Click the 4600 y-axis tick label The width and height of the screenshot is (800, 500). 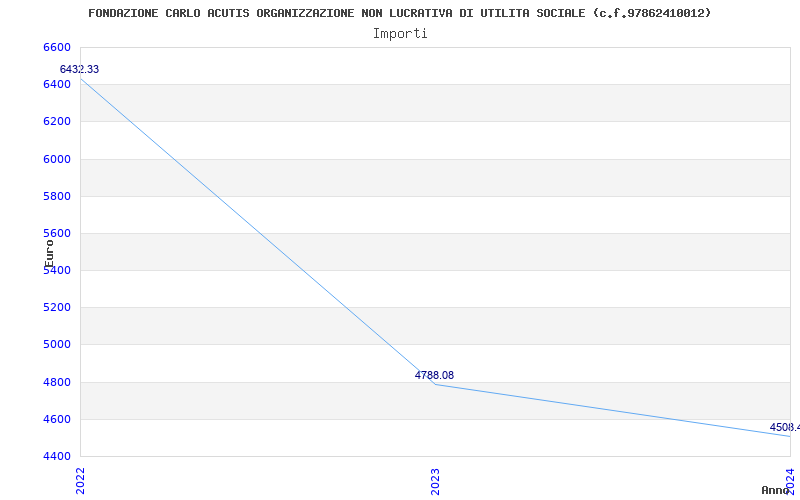tap(57, 419)
